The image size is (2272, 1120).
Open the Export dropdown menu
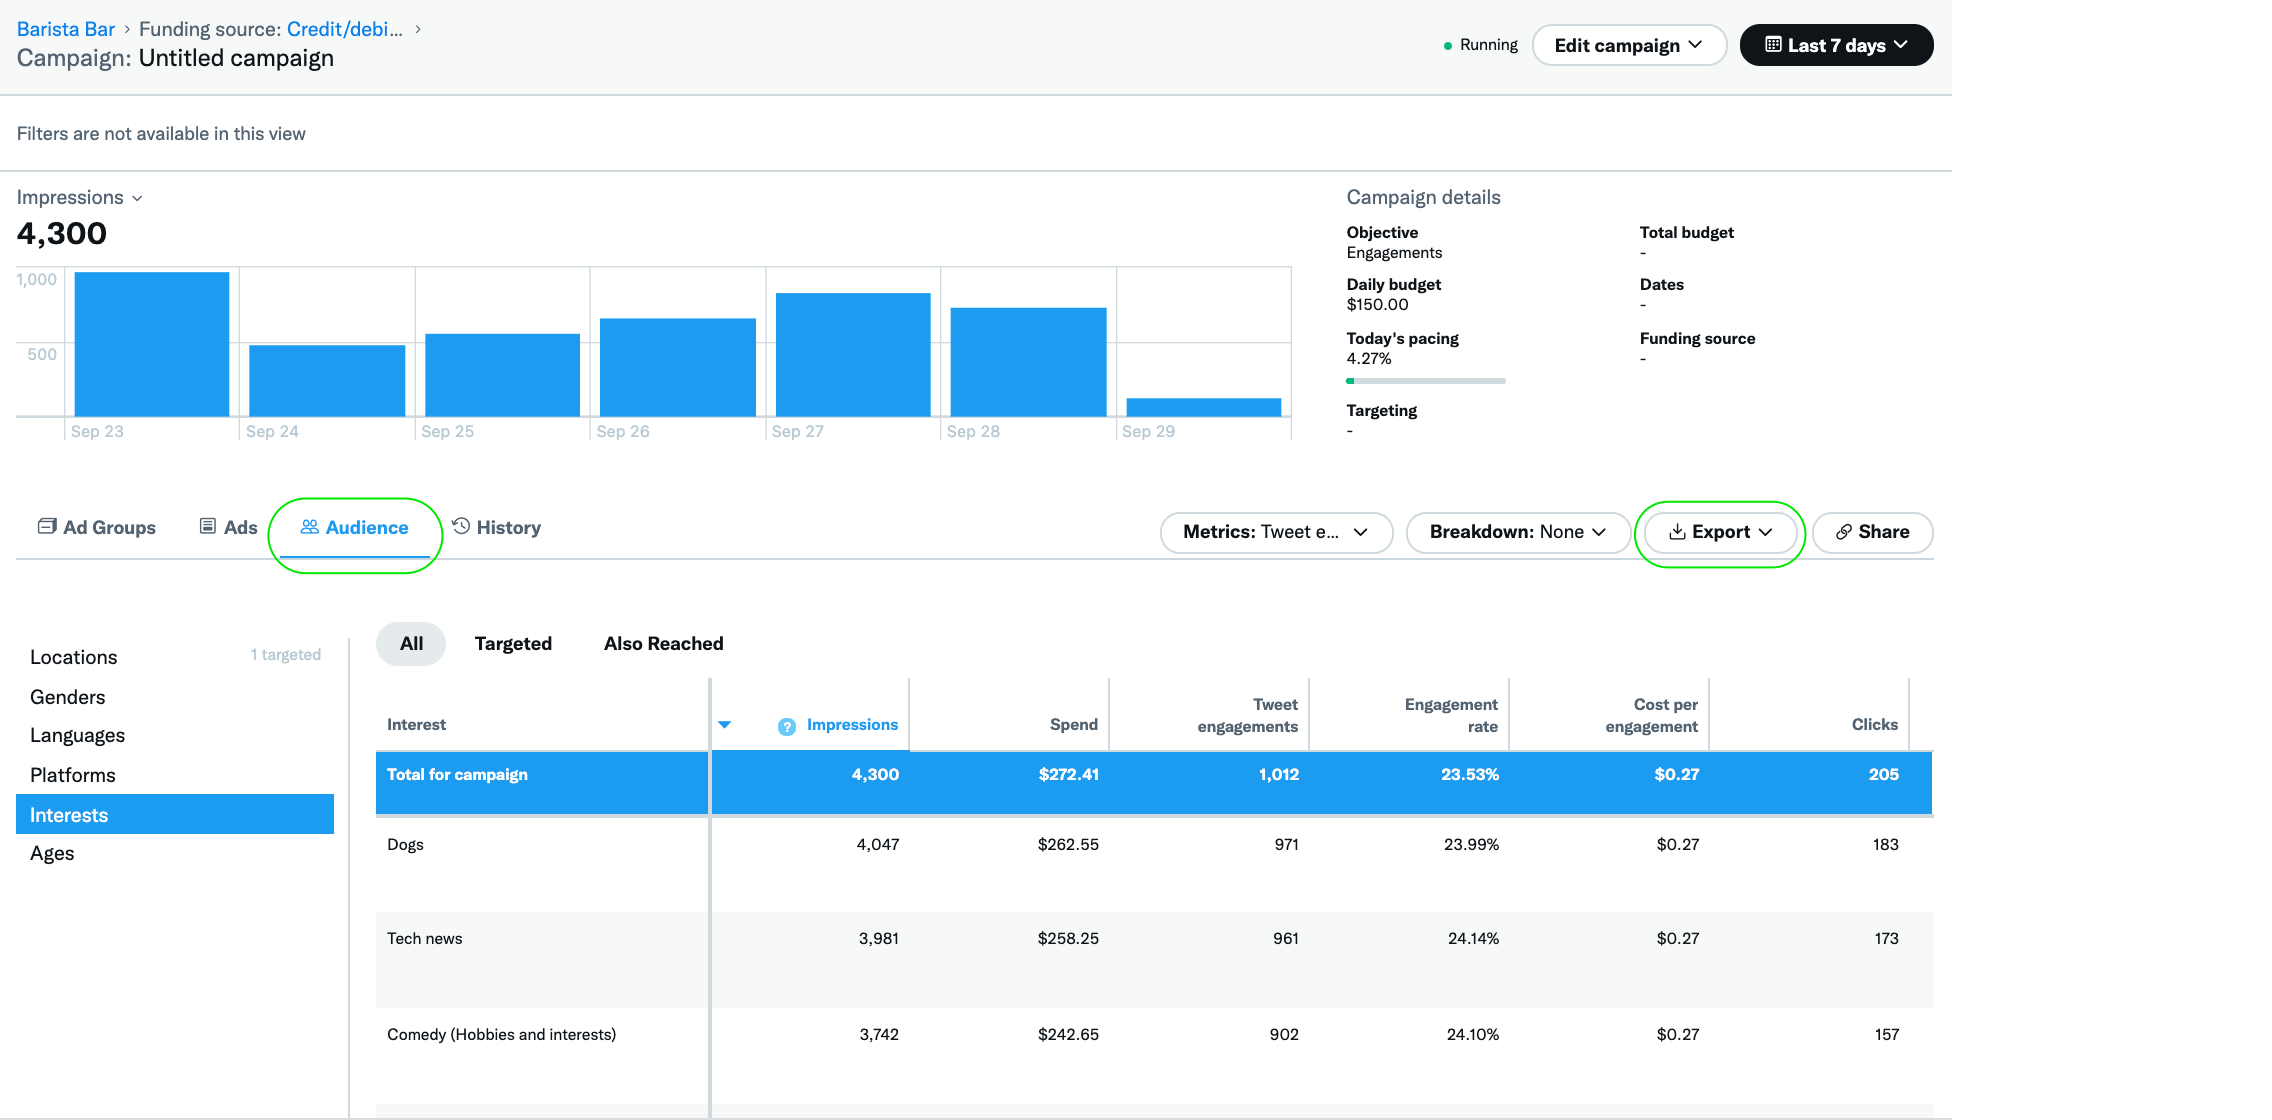pos(1720,532)
